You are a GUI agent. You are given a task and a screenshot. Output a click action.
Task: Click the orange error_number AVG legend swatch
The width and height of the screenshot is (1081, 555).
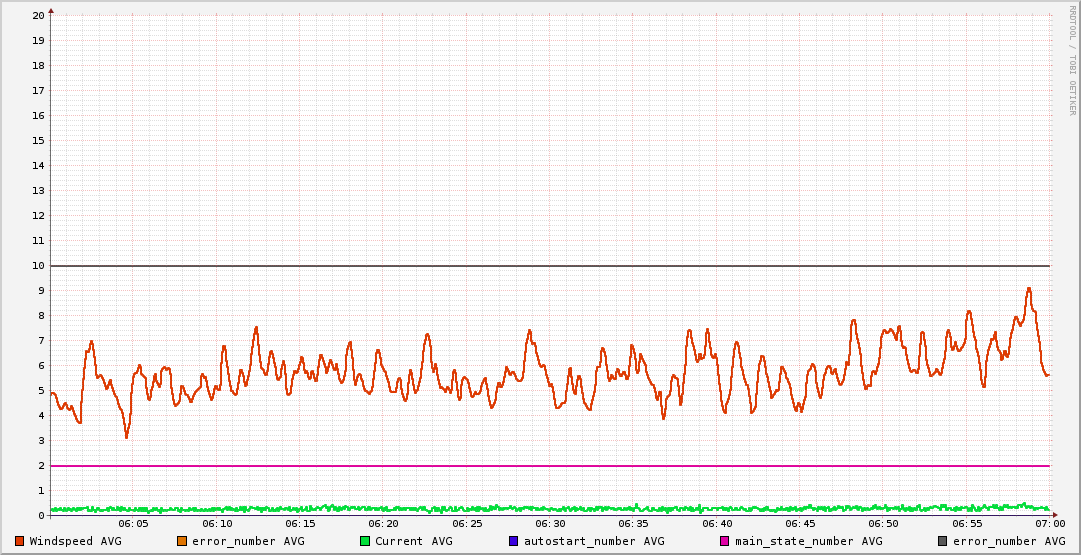(x=182, y=541)
